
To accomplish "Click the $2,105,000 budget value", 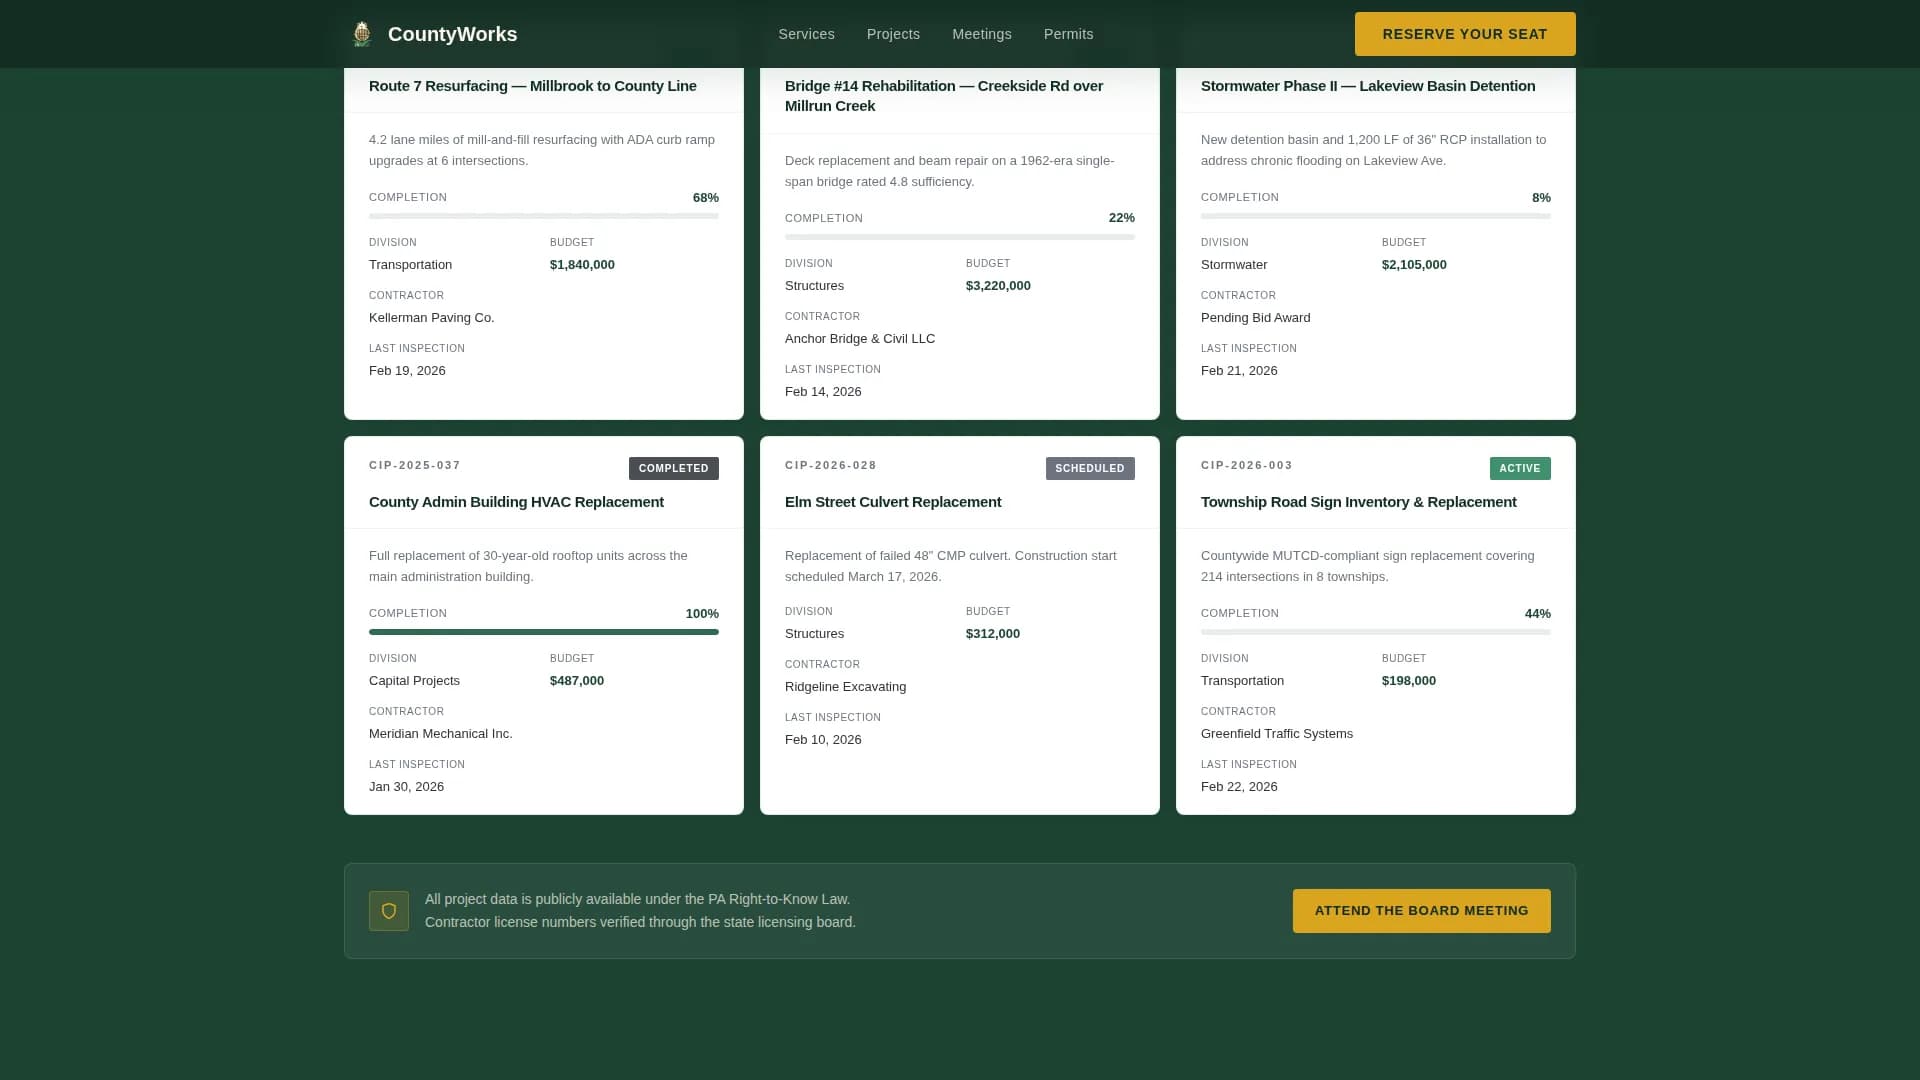I will [1414, 265].
